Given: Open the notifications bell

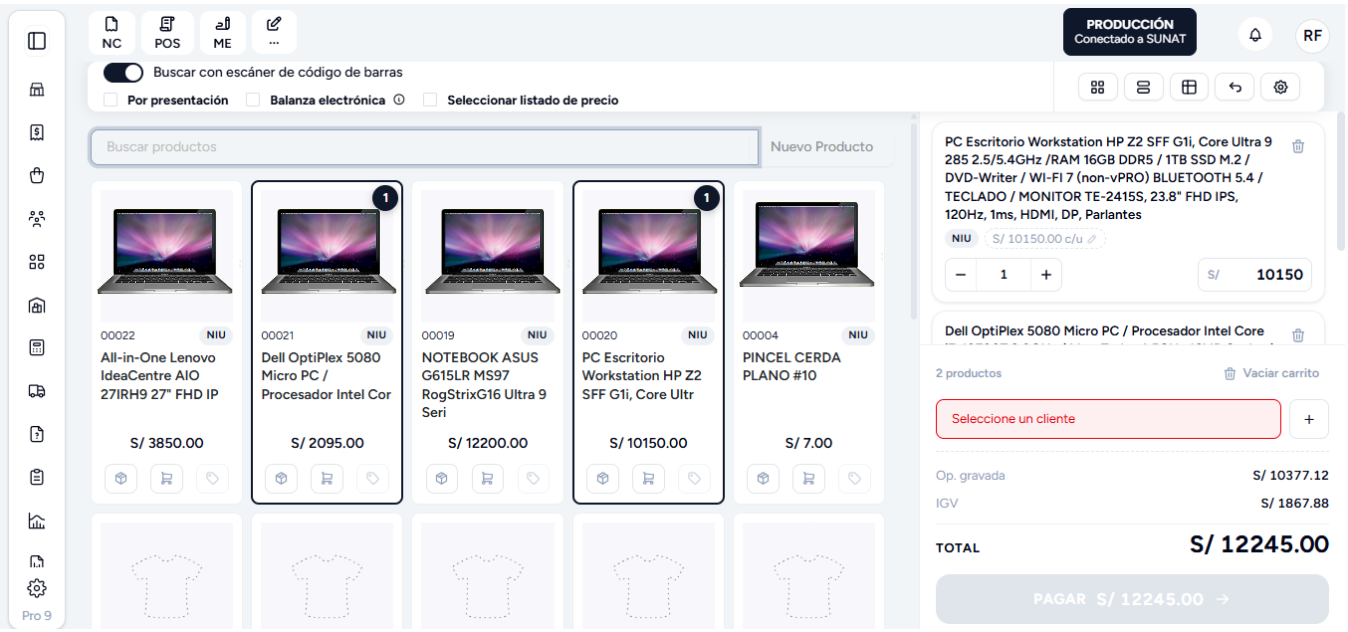Looking at the screenshot, I should (1255, 35).
